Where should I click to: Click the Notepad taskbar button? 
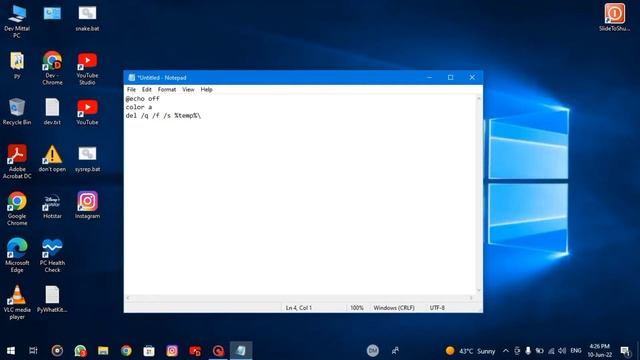pyautogui.click(x=241, y=351)
